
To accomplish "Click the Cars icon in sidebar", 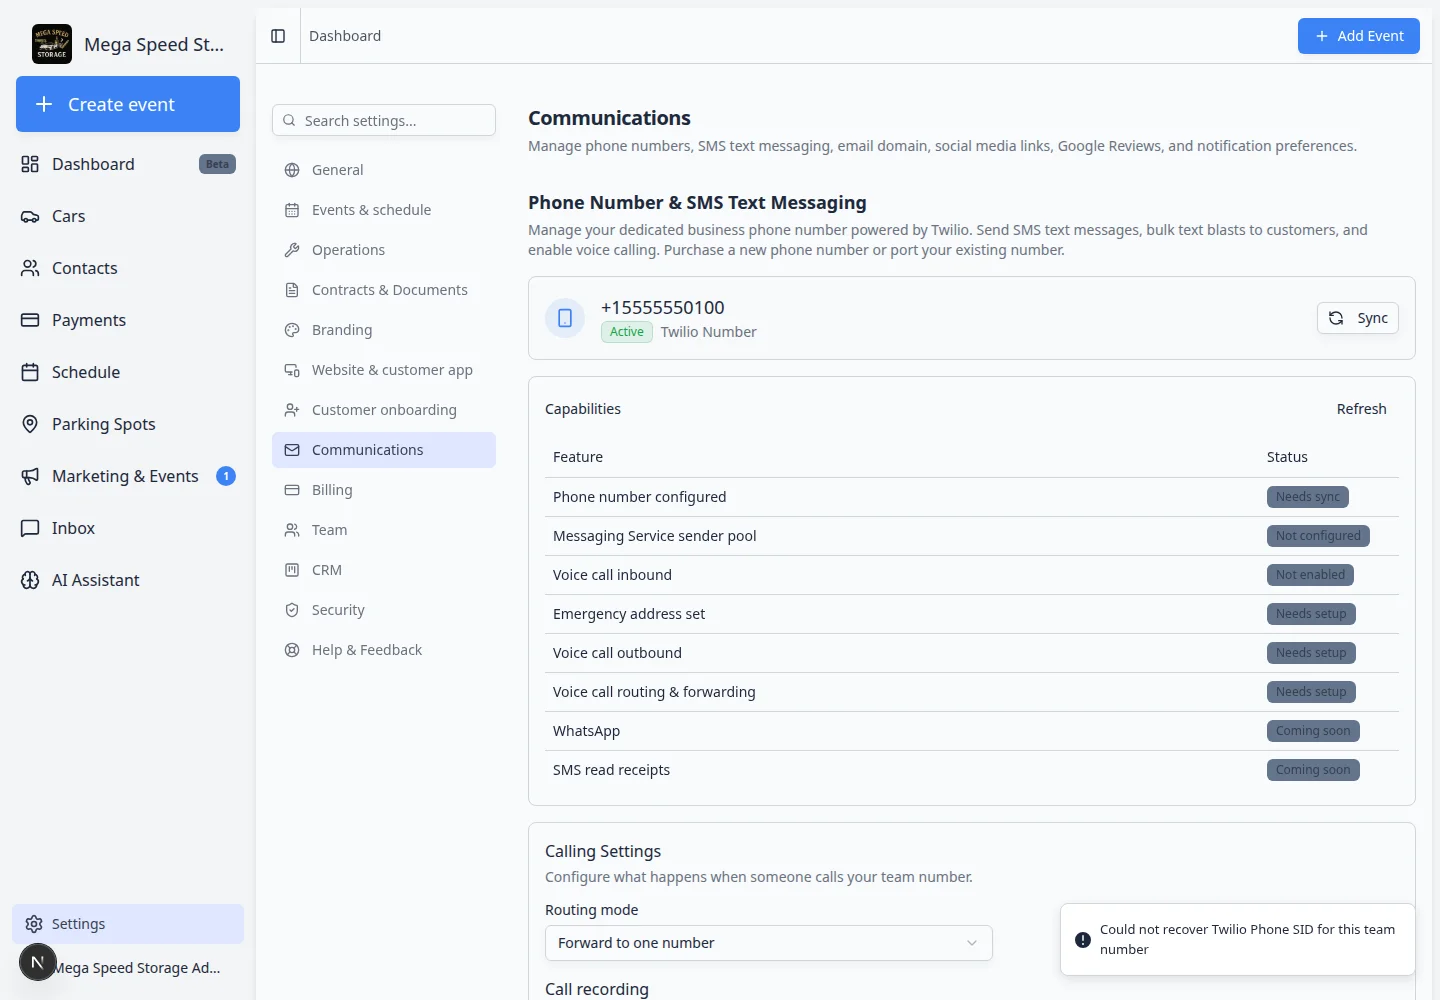I will coord(30,216).
